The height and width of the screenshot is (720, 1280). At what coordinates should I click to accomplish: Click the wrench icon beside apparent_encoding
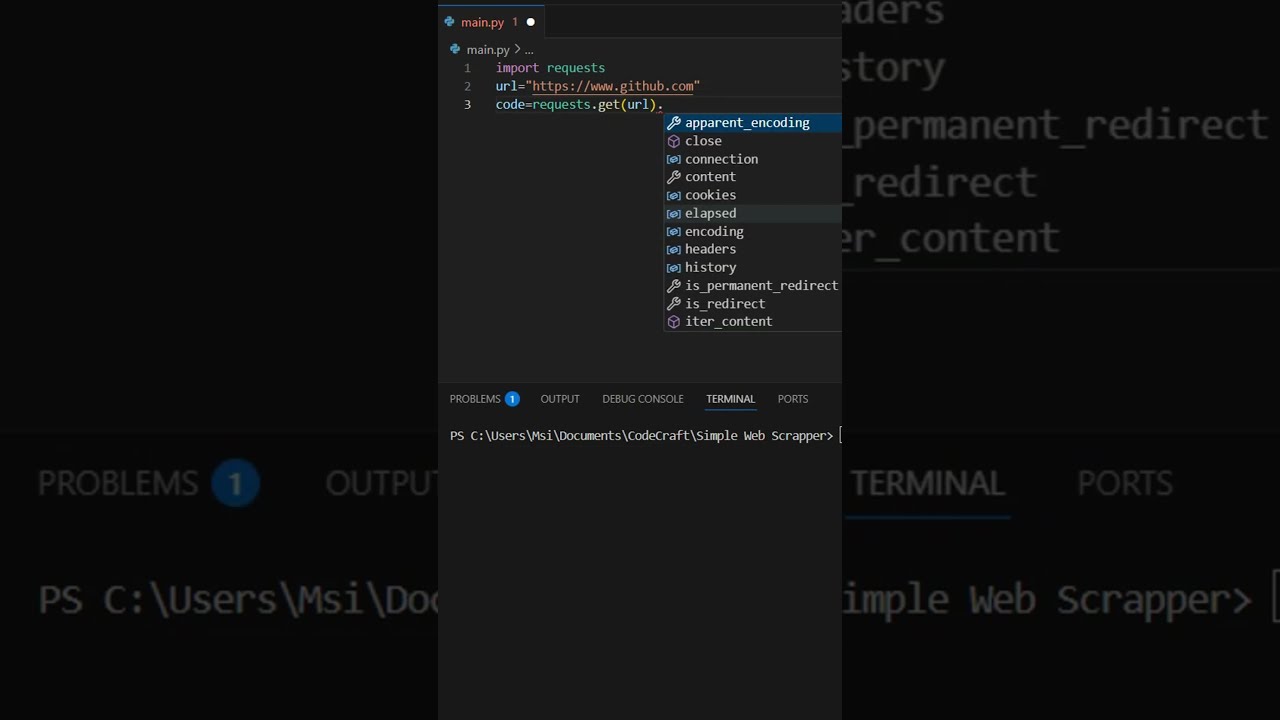[674, 123]
